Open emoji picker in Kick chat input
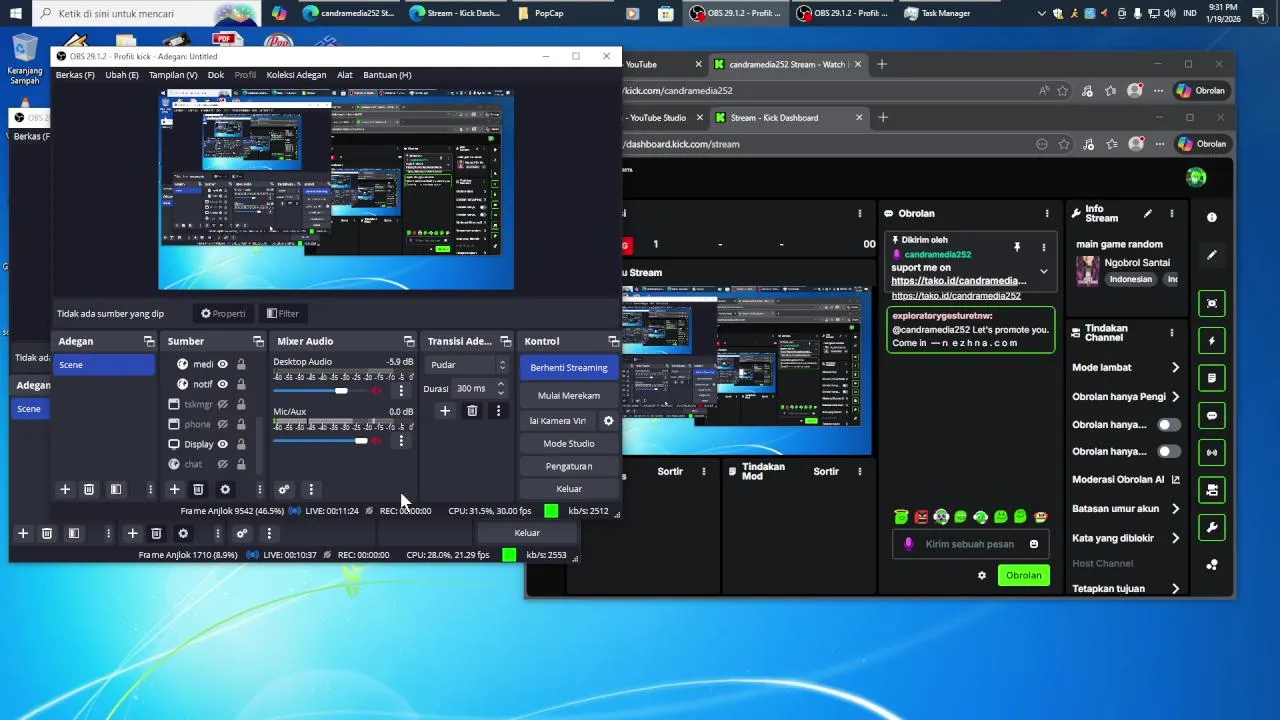 1034,544
